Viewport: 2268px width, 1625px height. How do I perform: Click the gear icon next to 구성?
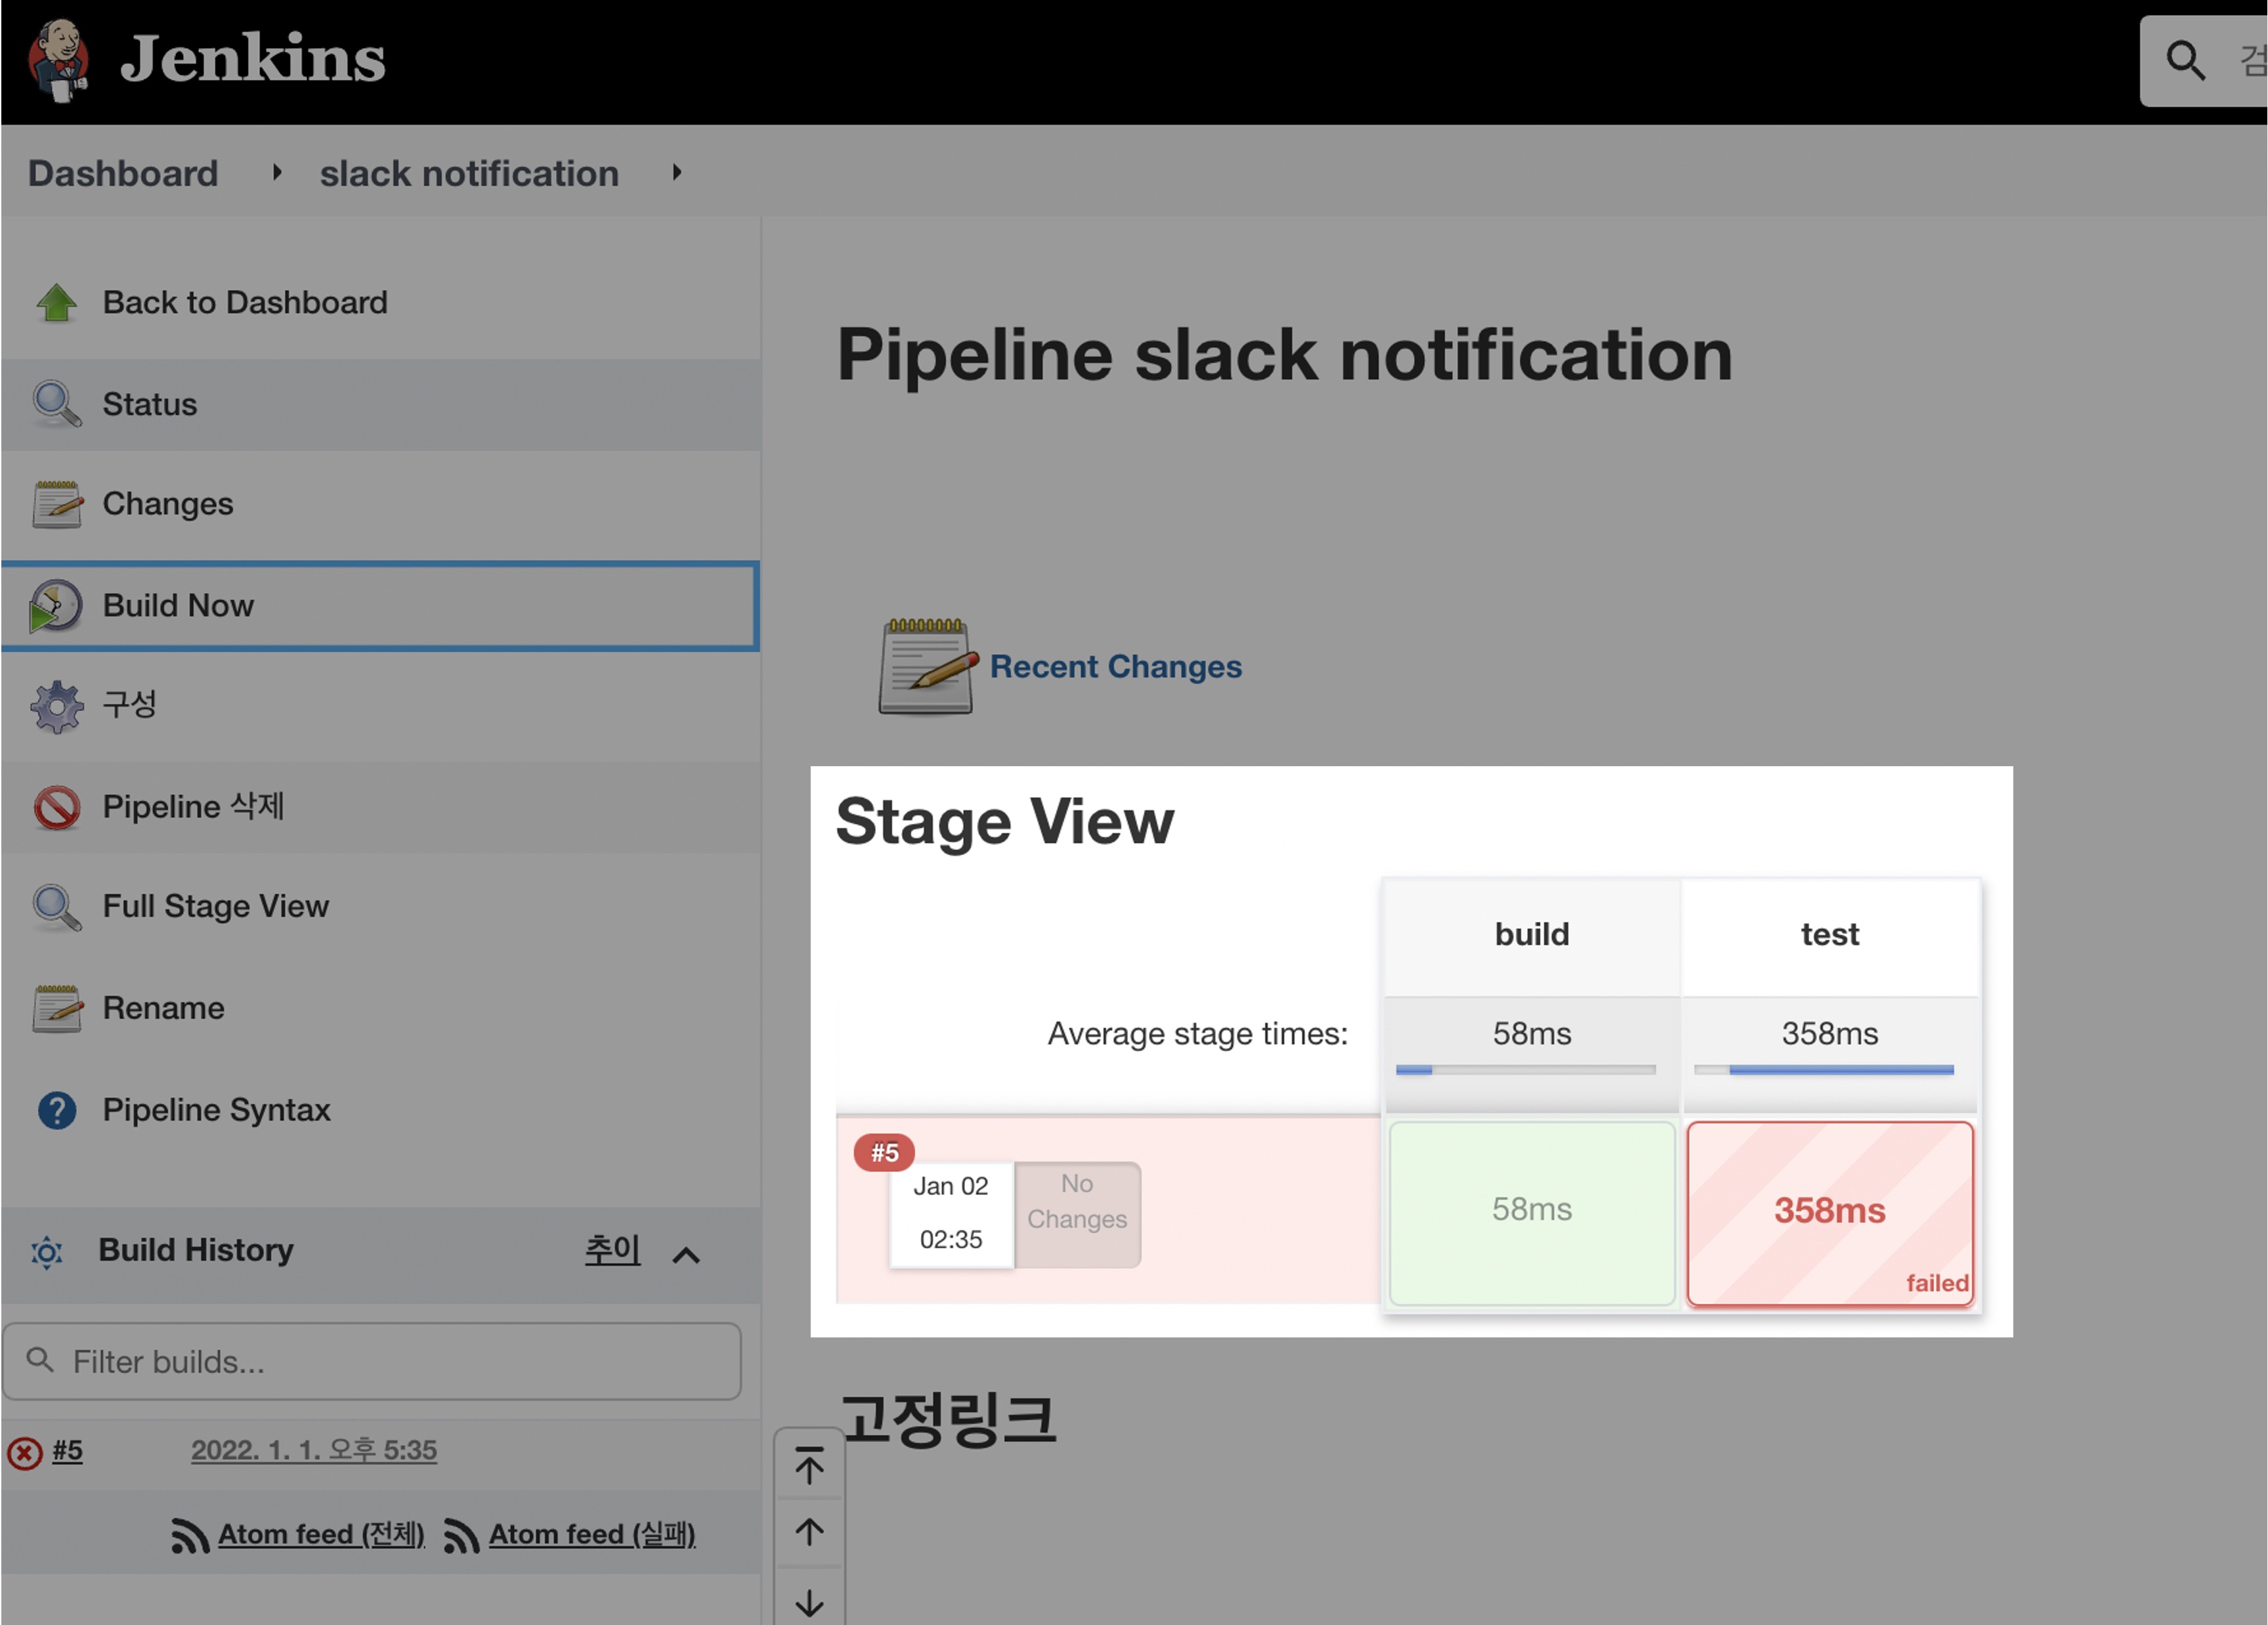click(56, 706)
